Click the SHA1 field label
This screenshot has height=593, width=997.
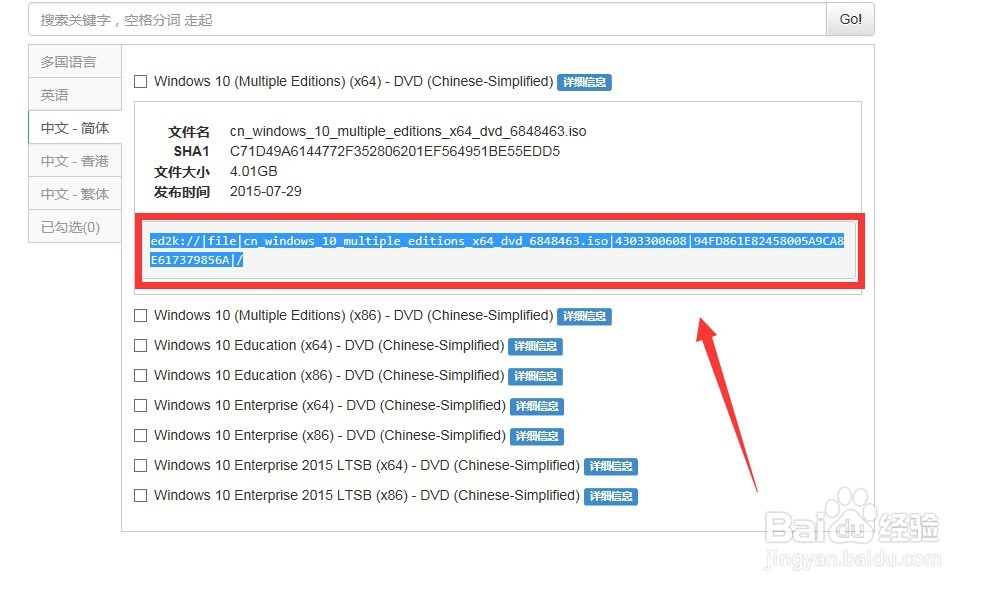click(x=191, y=151)
